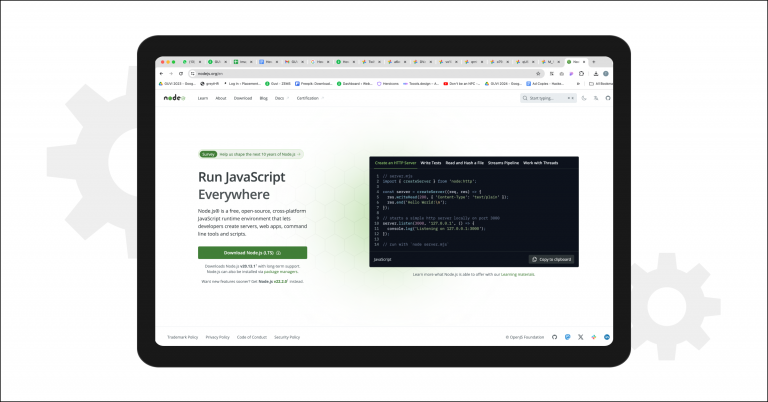Open the Node.js v23.2.0 link
This screenshot has height=402, width=768.
tap(273, 282)
